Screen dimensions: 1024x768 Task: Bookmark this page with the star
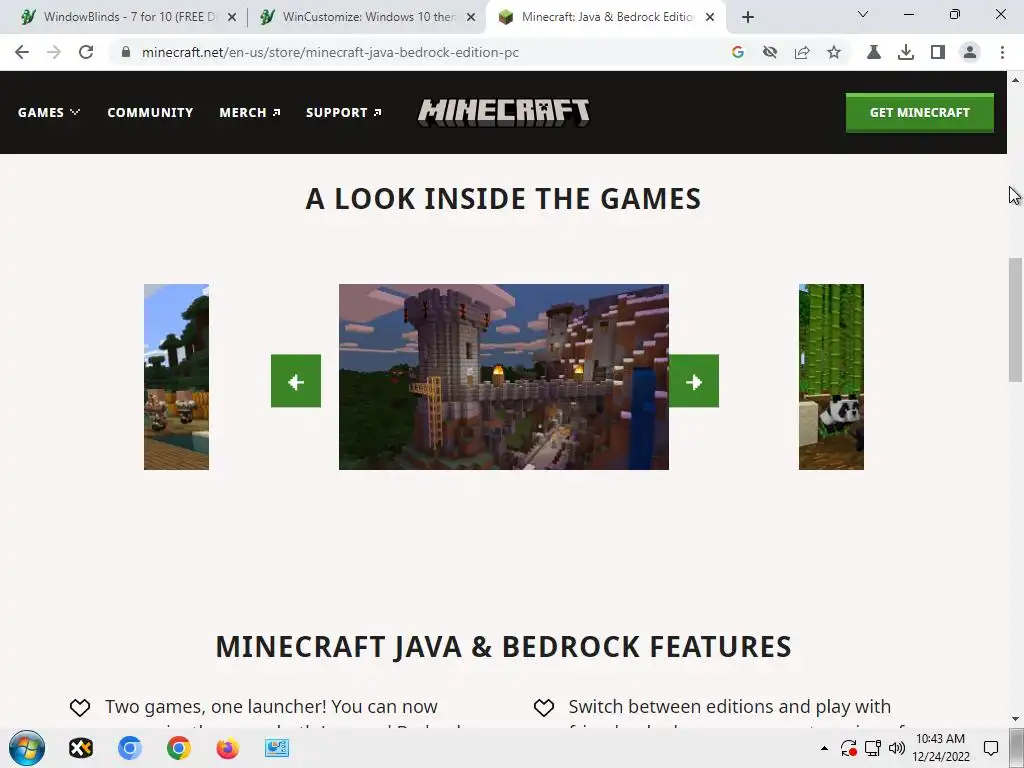point(834,52)
